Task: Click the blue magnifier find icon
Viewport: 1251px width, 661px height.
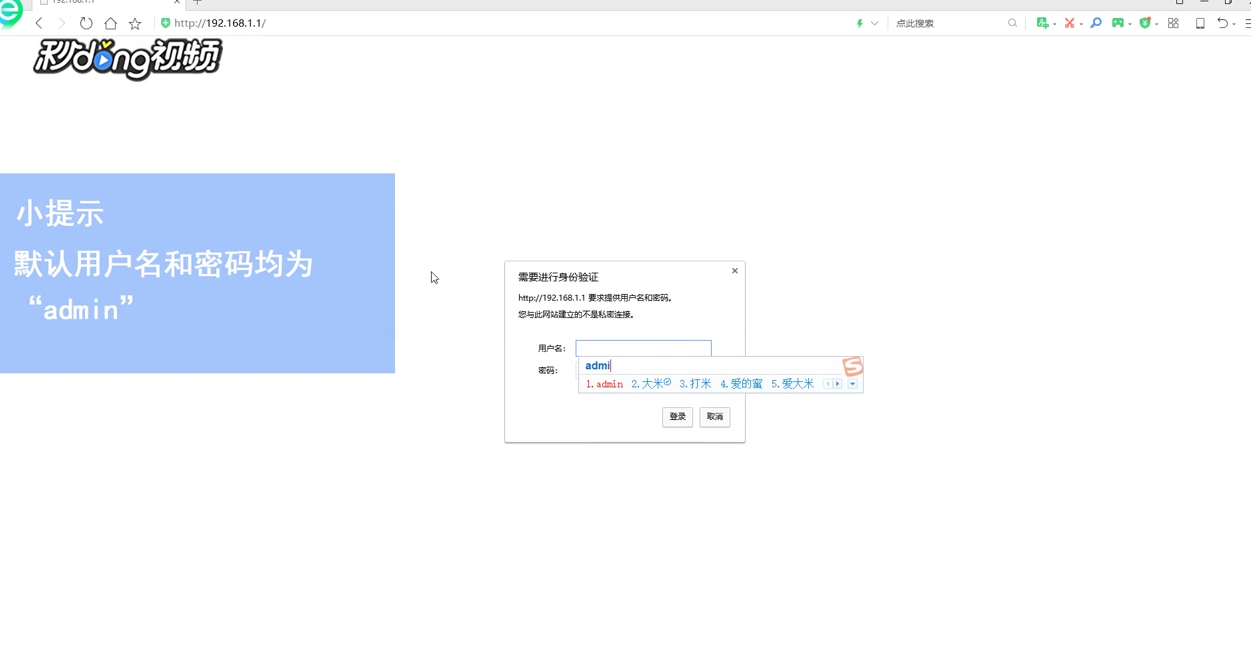Action: 1096,23
